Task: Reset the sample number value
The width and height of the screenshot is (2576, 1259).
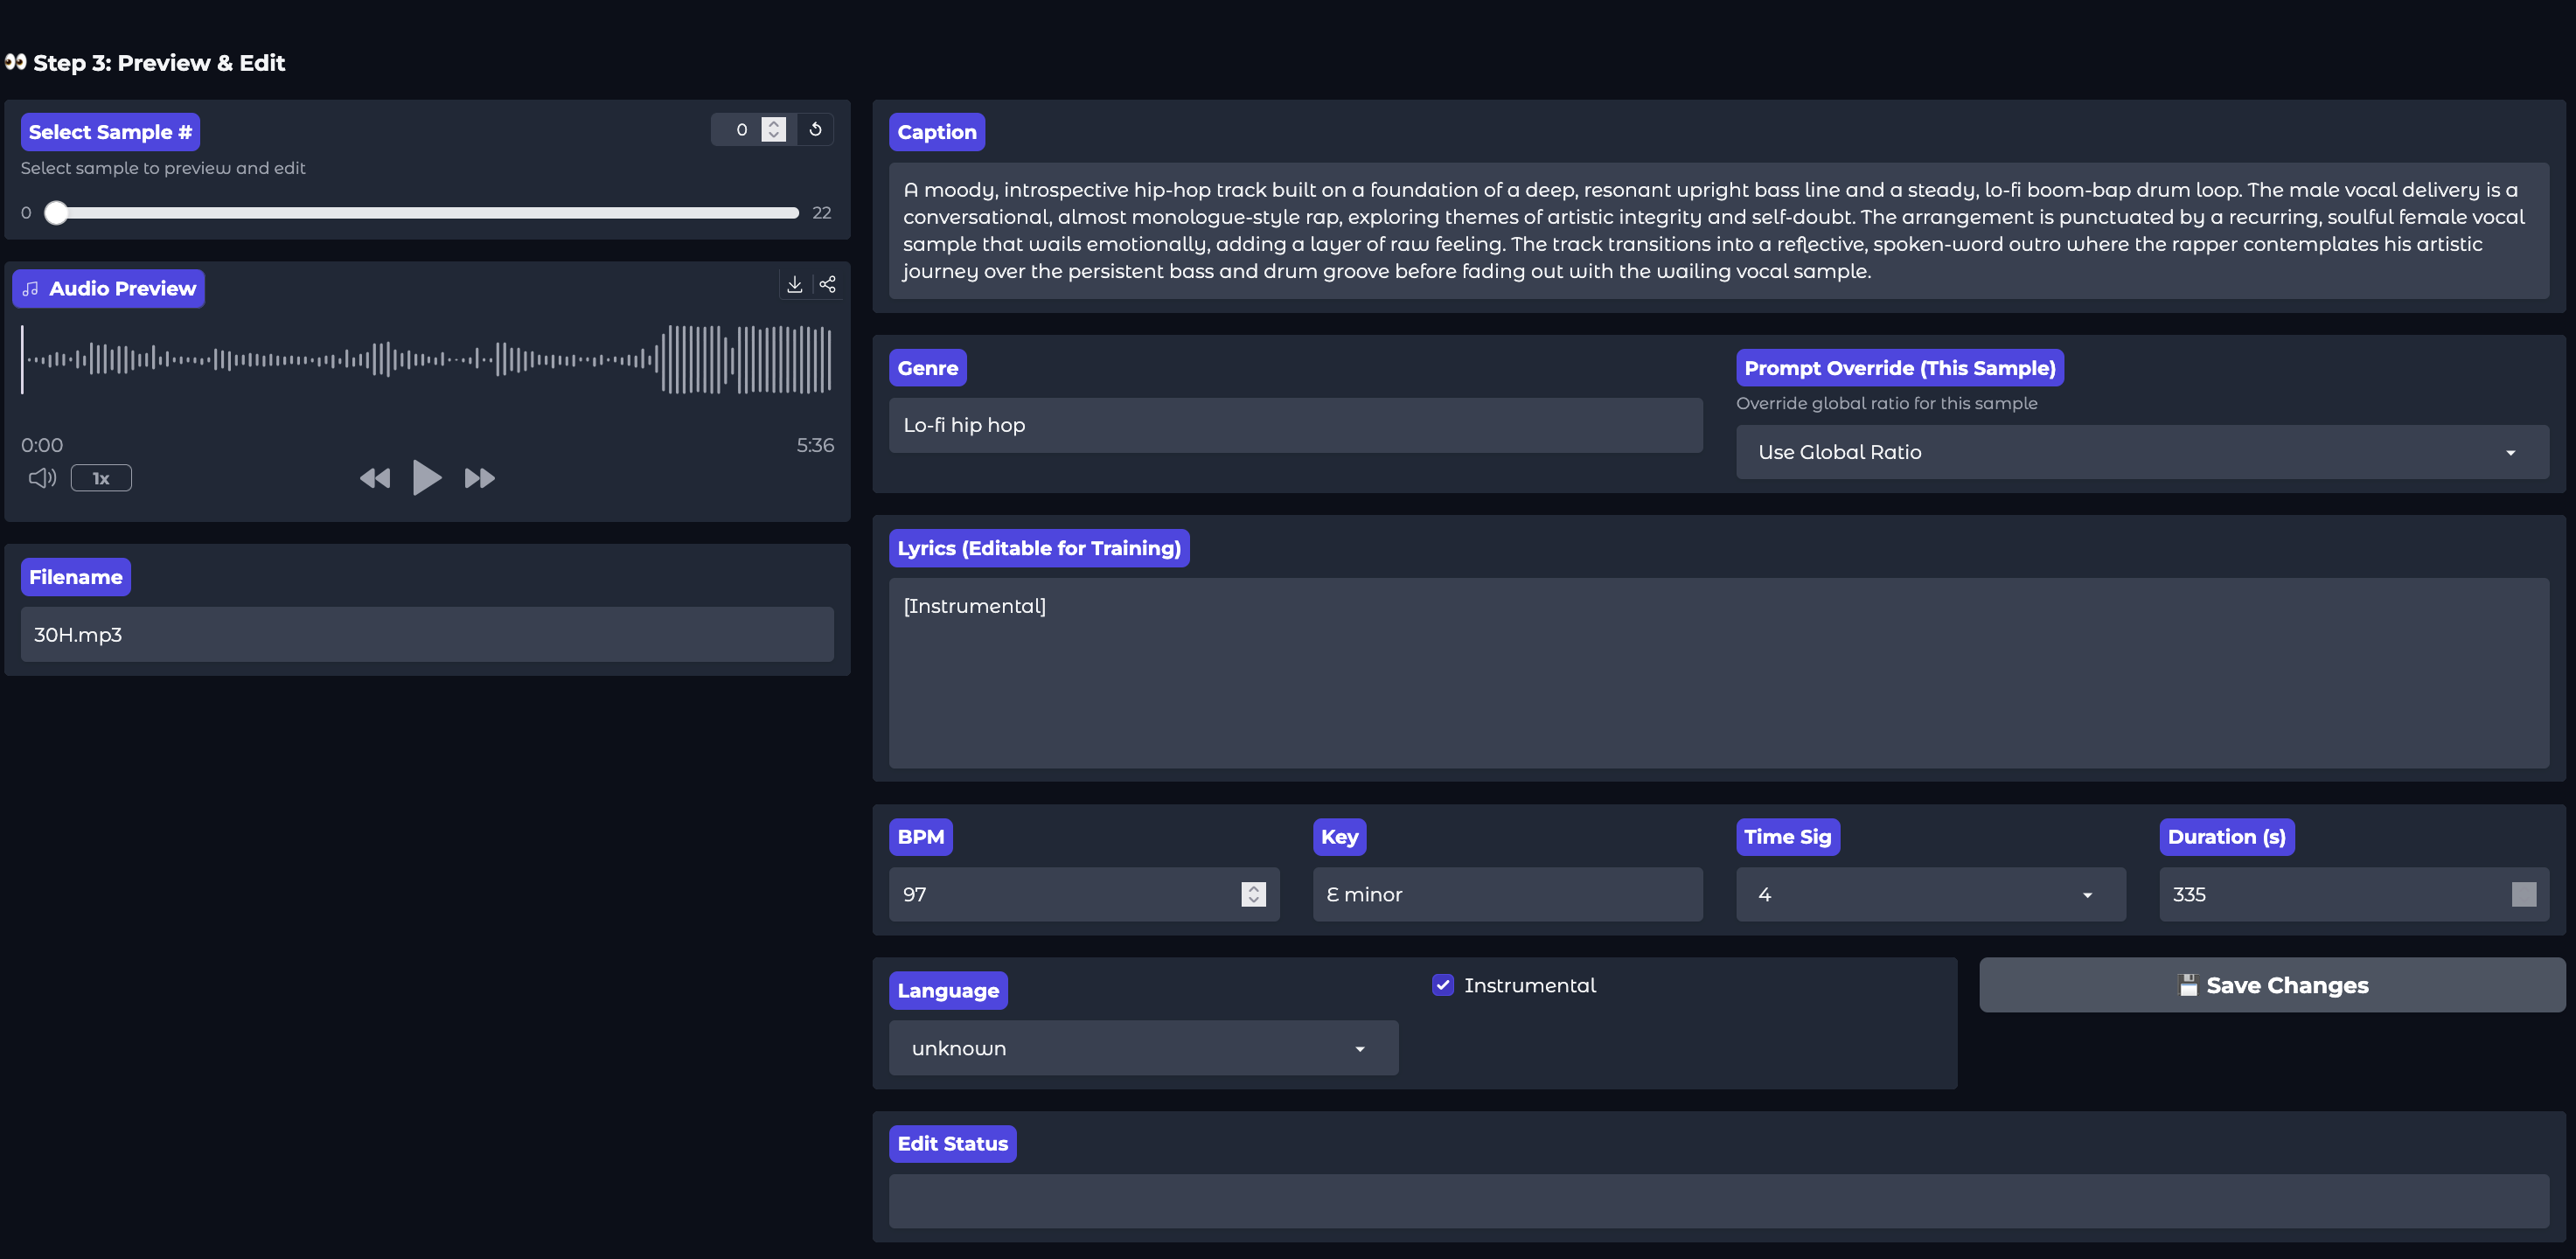Action: 815,129
